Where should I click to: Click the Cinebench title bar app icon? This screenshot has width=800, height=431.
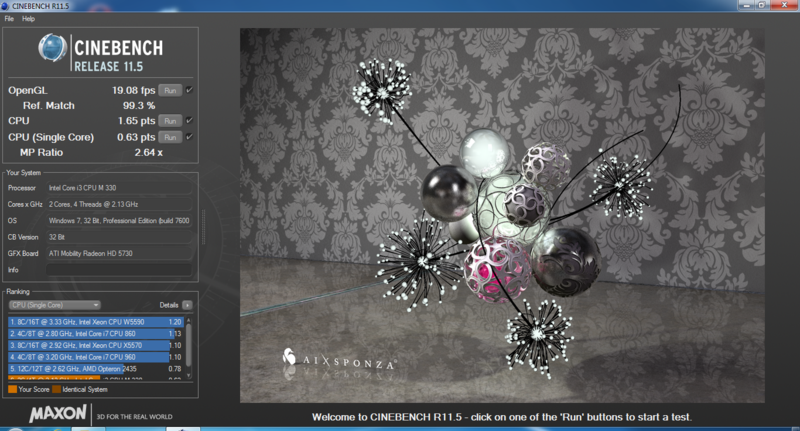[x=5, y=6]
